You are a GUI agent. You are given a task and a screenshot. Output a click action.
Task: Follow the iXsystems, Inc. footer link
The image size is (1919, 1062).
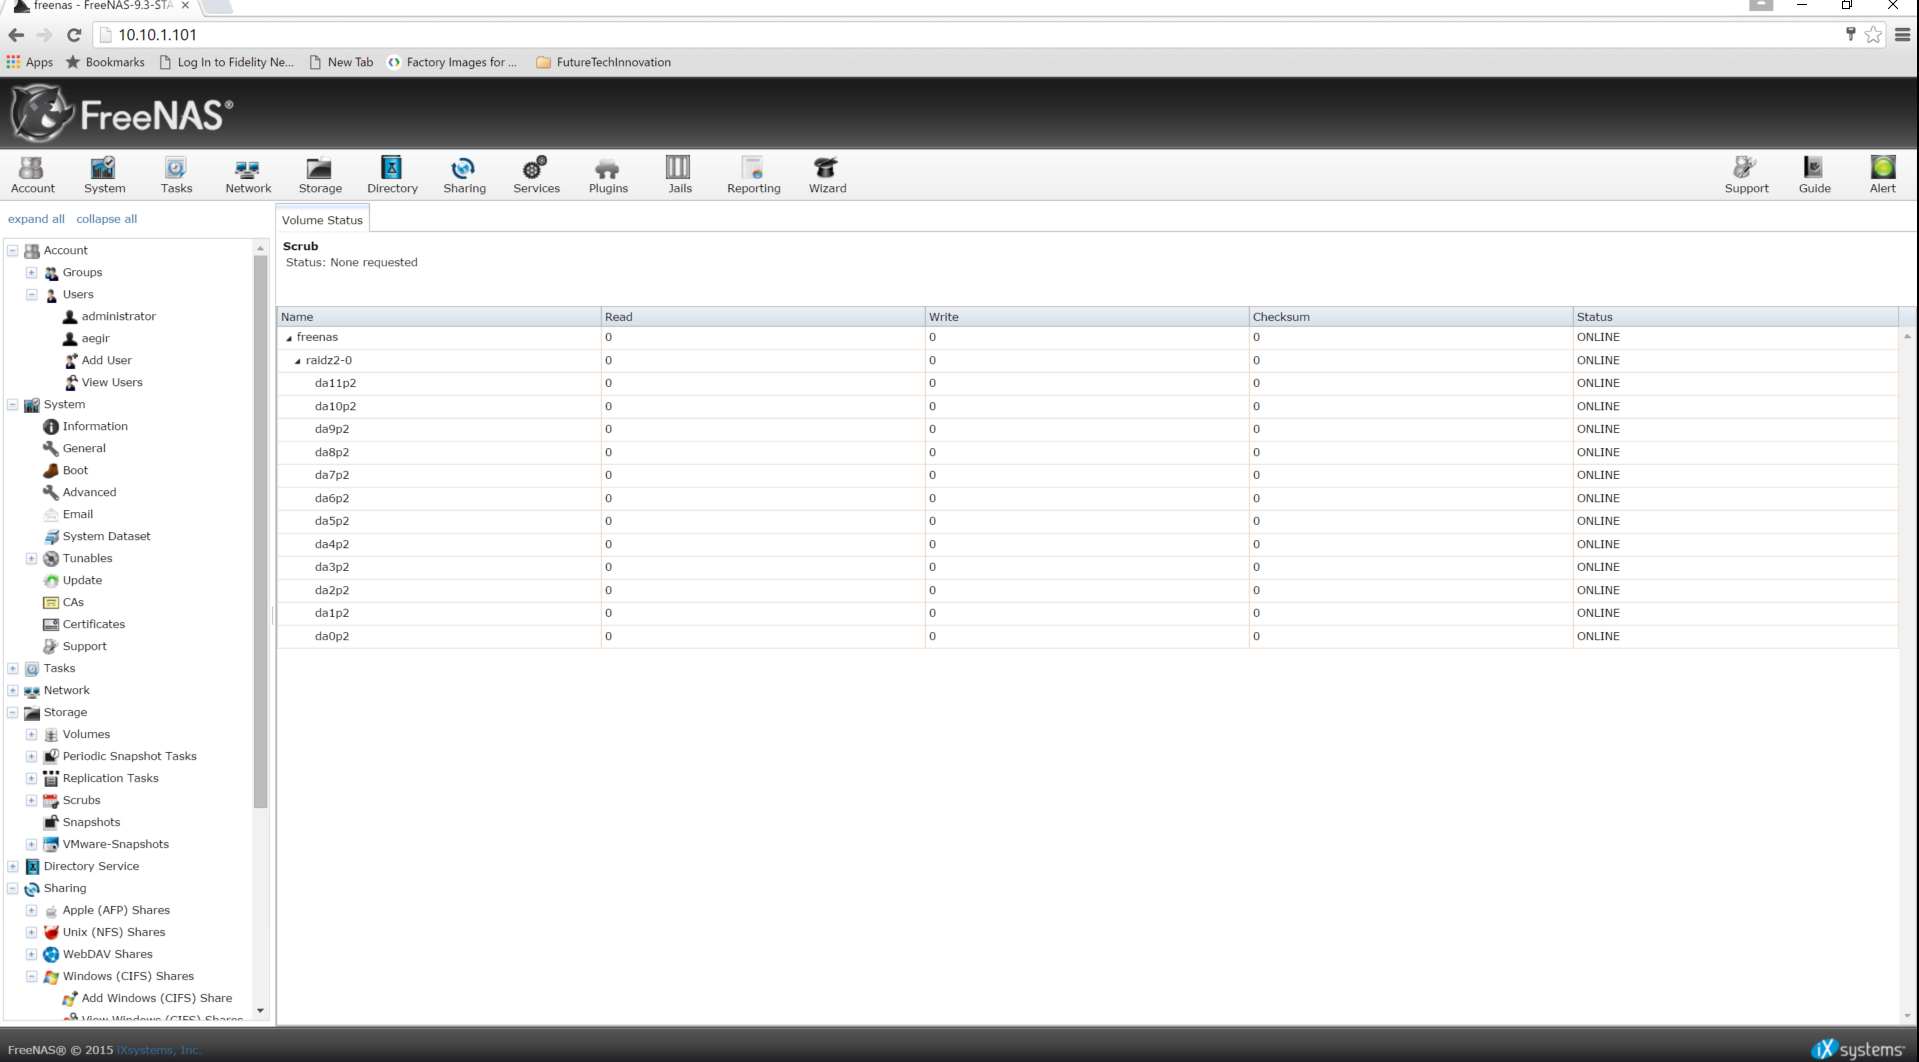click(x=159, y=1050)
